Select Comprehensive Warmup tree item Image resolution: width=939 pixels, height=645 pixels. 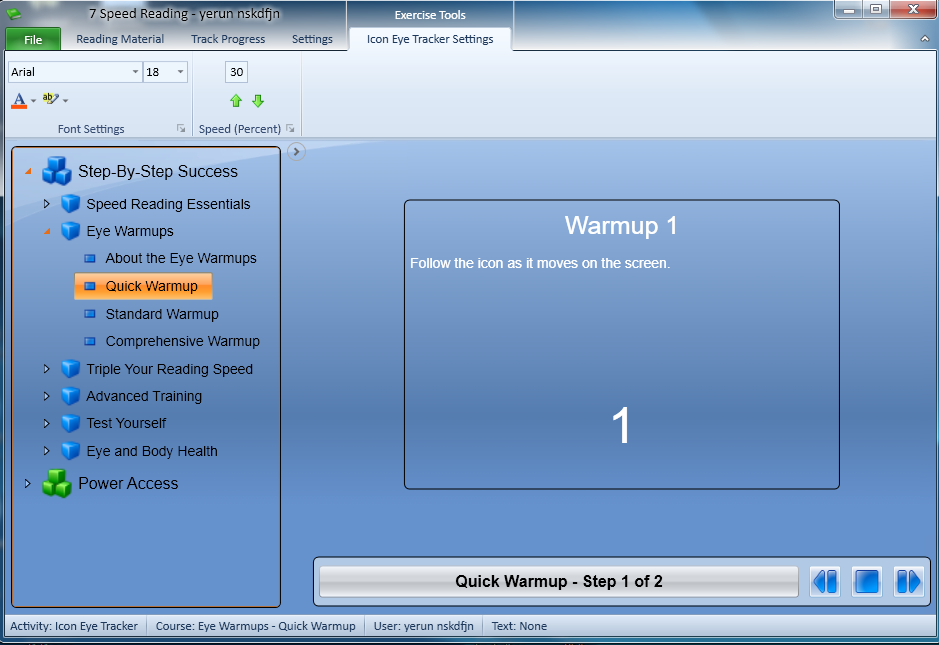pyautogui.click(x=183, y=341)
